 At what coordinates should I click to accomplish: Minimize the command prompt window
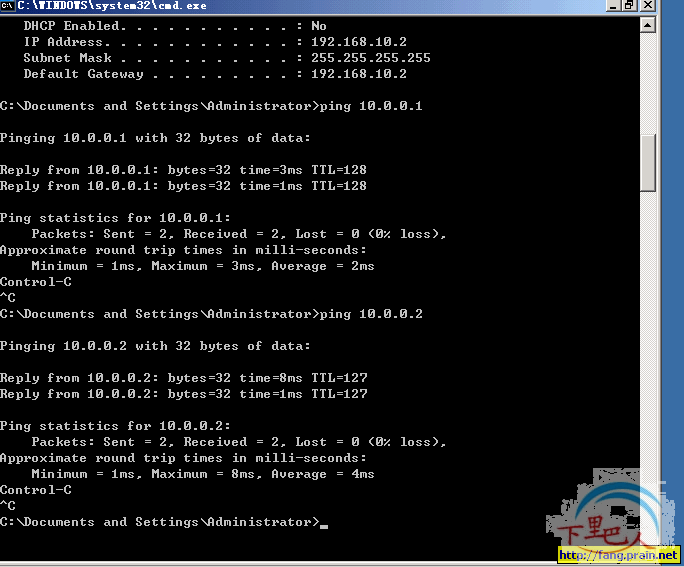tap(613, 7)
